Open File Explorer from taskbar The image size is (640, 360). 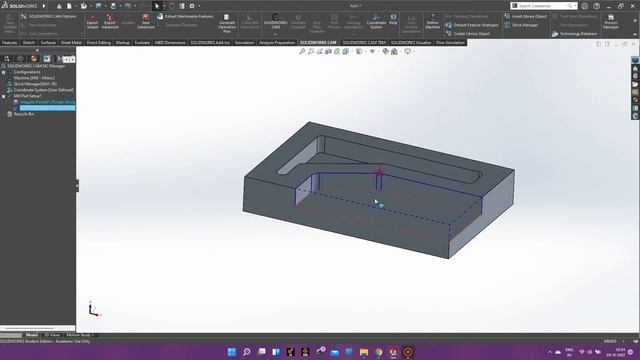click(364, 352)
